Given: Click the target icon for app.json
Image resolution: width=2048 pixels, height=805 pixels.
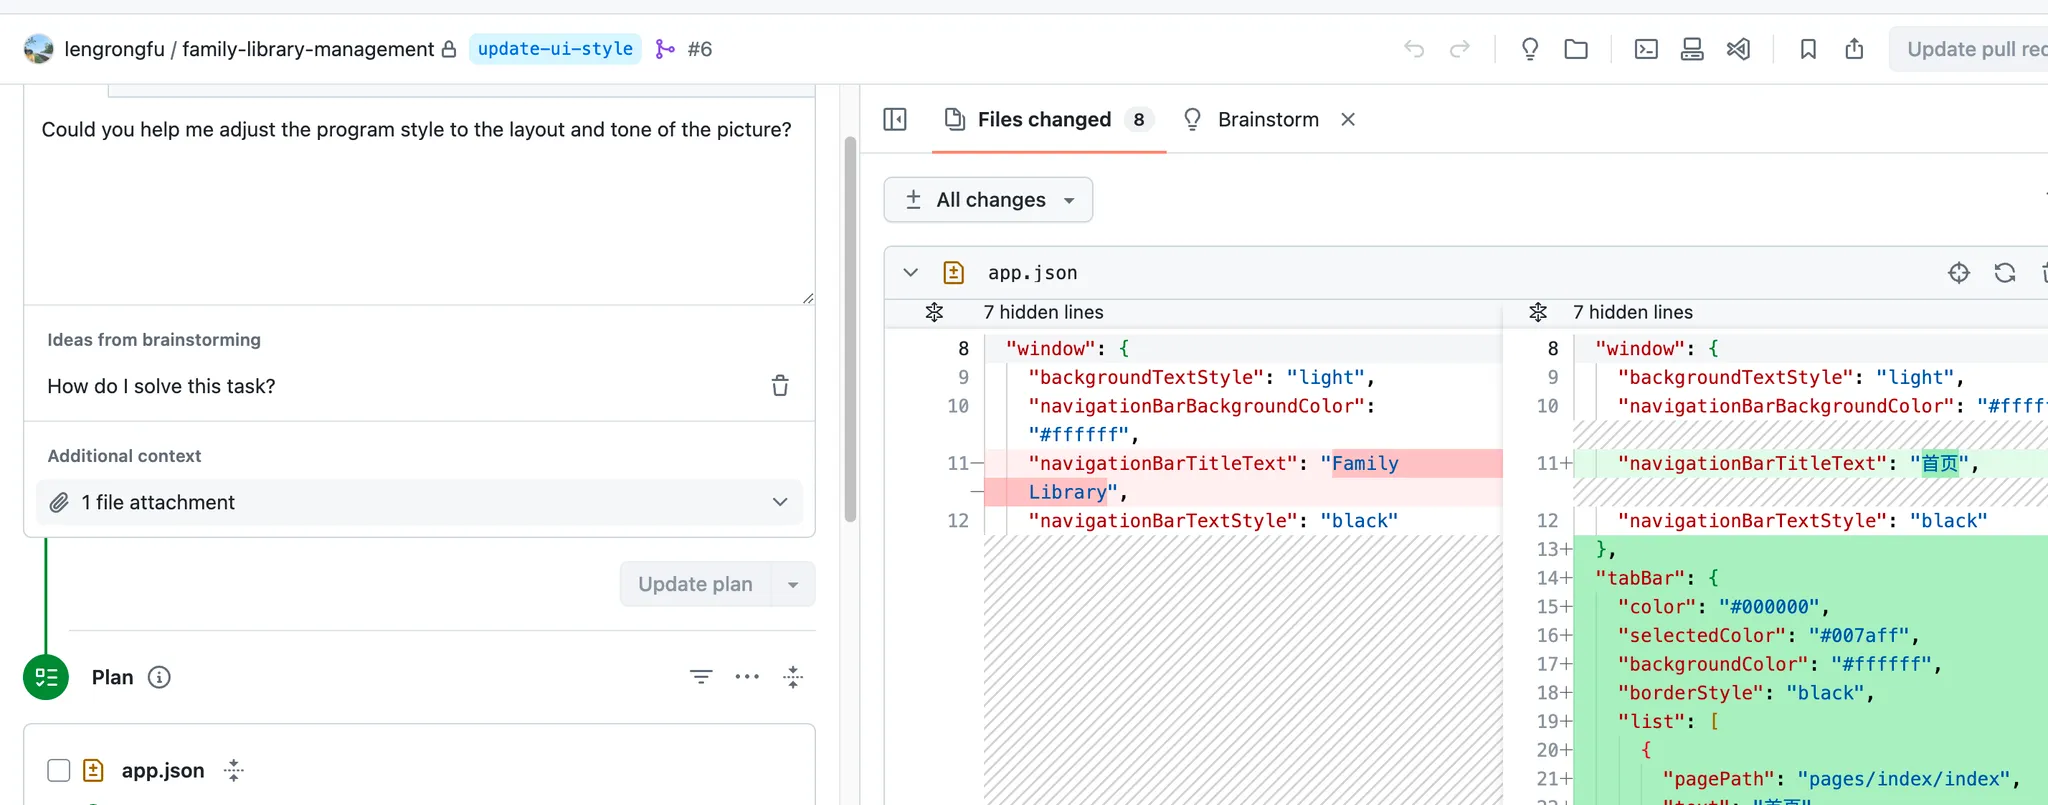Looking at the screenshot, I should [1959, 273].
